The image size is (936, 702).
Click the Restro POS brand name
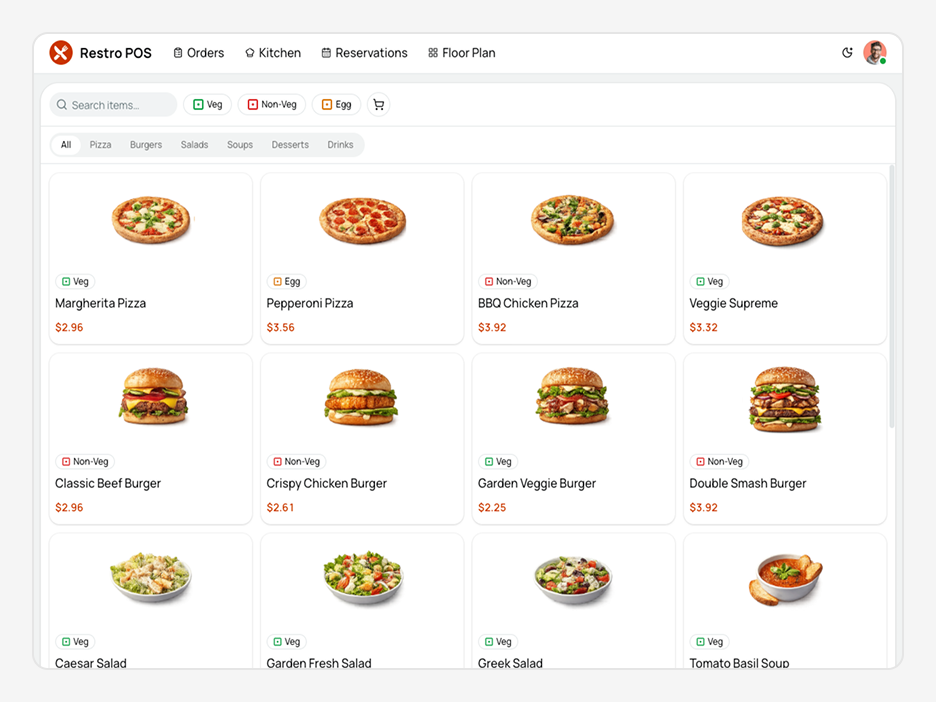116,53
